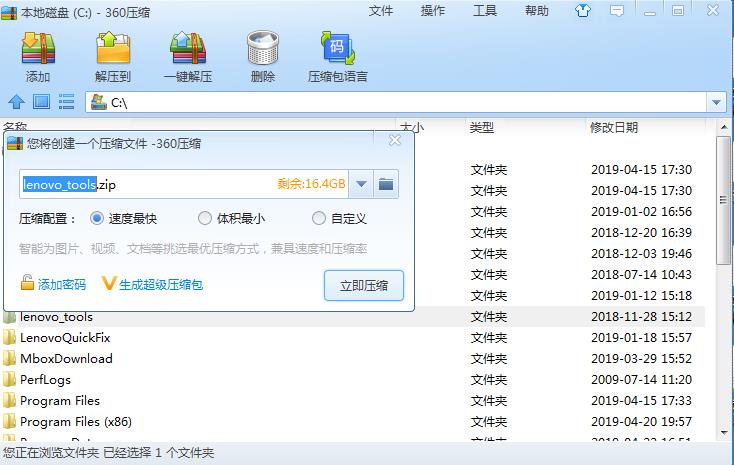Click the orange V super archive icon

[x=109, y=283]
